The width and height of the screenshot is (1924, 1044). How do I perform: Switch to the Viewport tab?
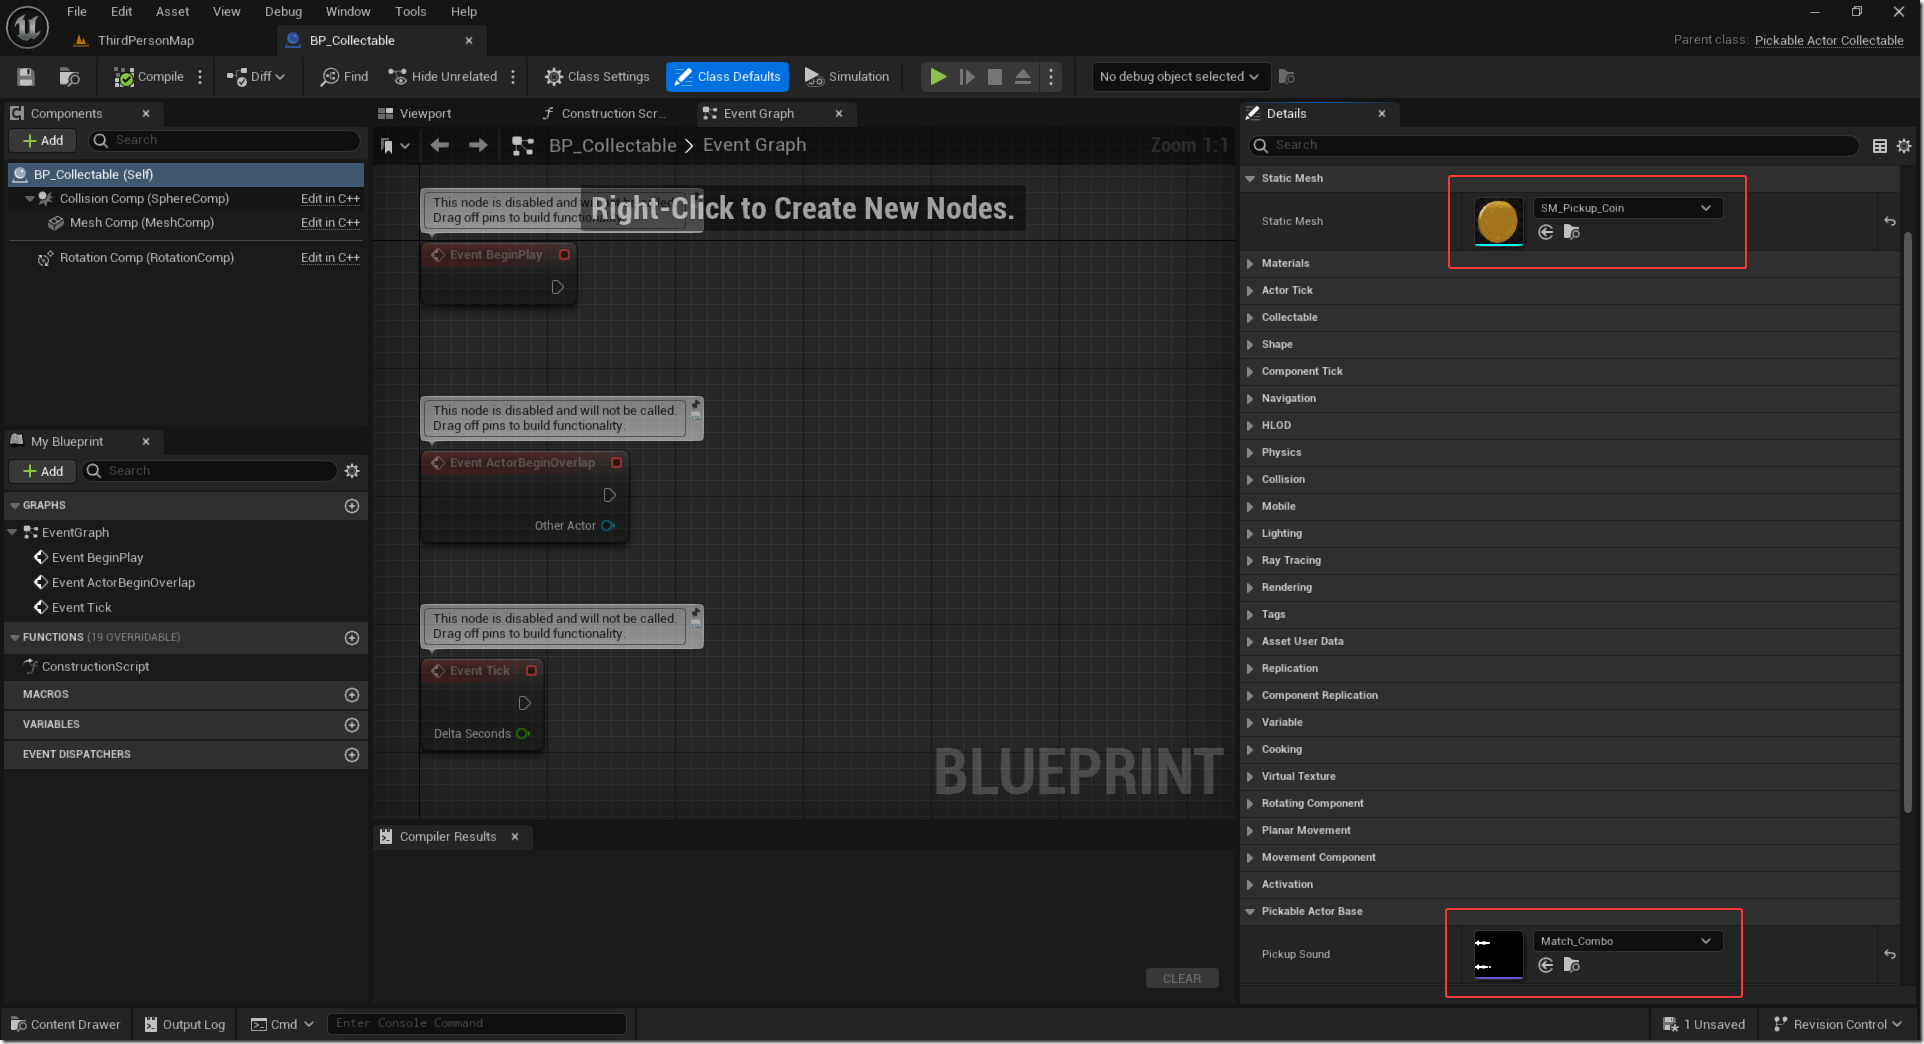click(415, 114)
